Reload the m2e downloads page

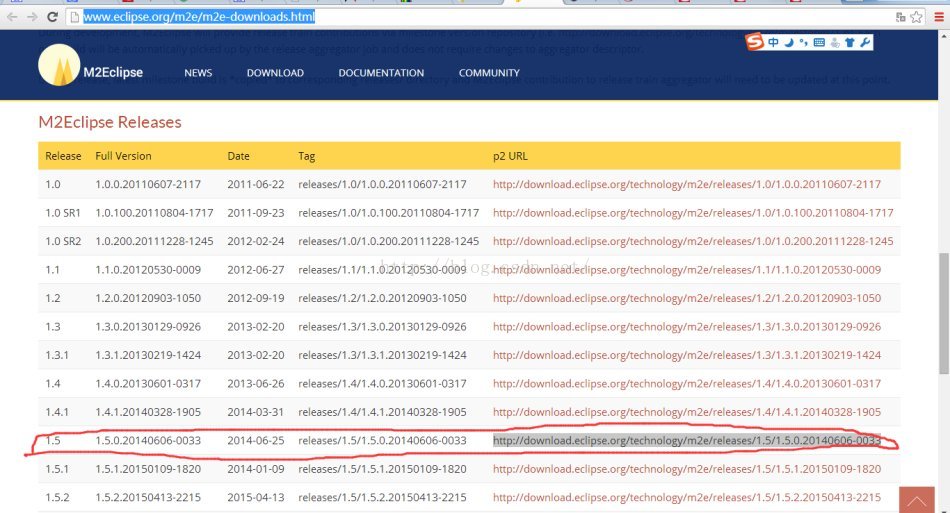pyautogui.click(x=53, y=17)
